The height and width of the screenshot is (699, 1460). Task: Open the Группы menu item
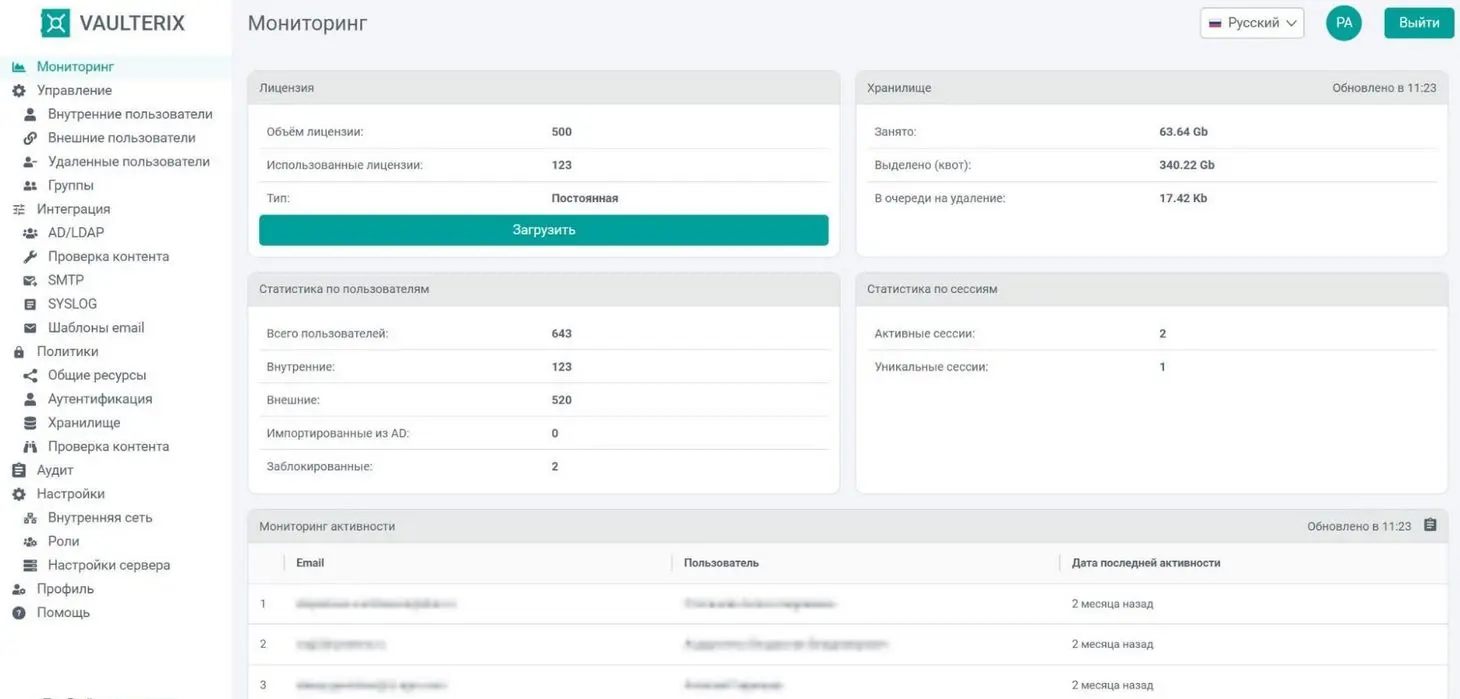pos(71,186)
